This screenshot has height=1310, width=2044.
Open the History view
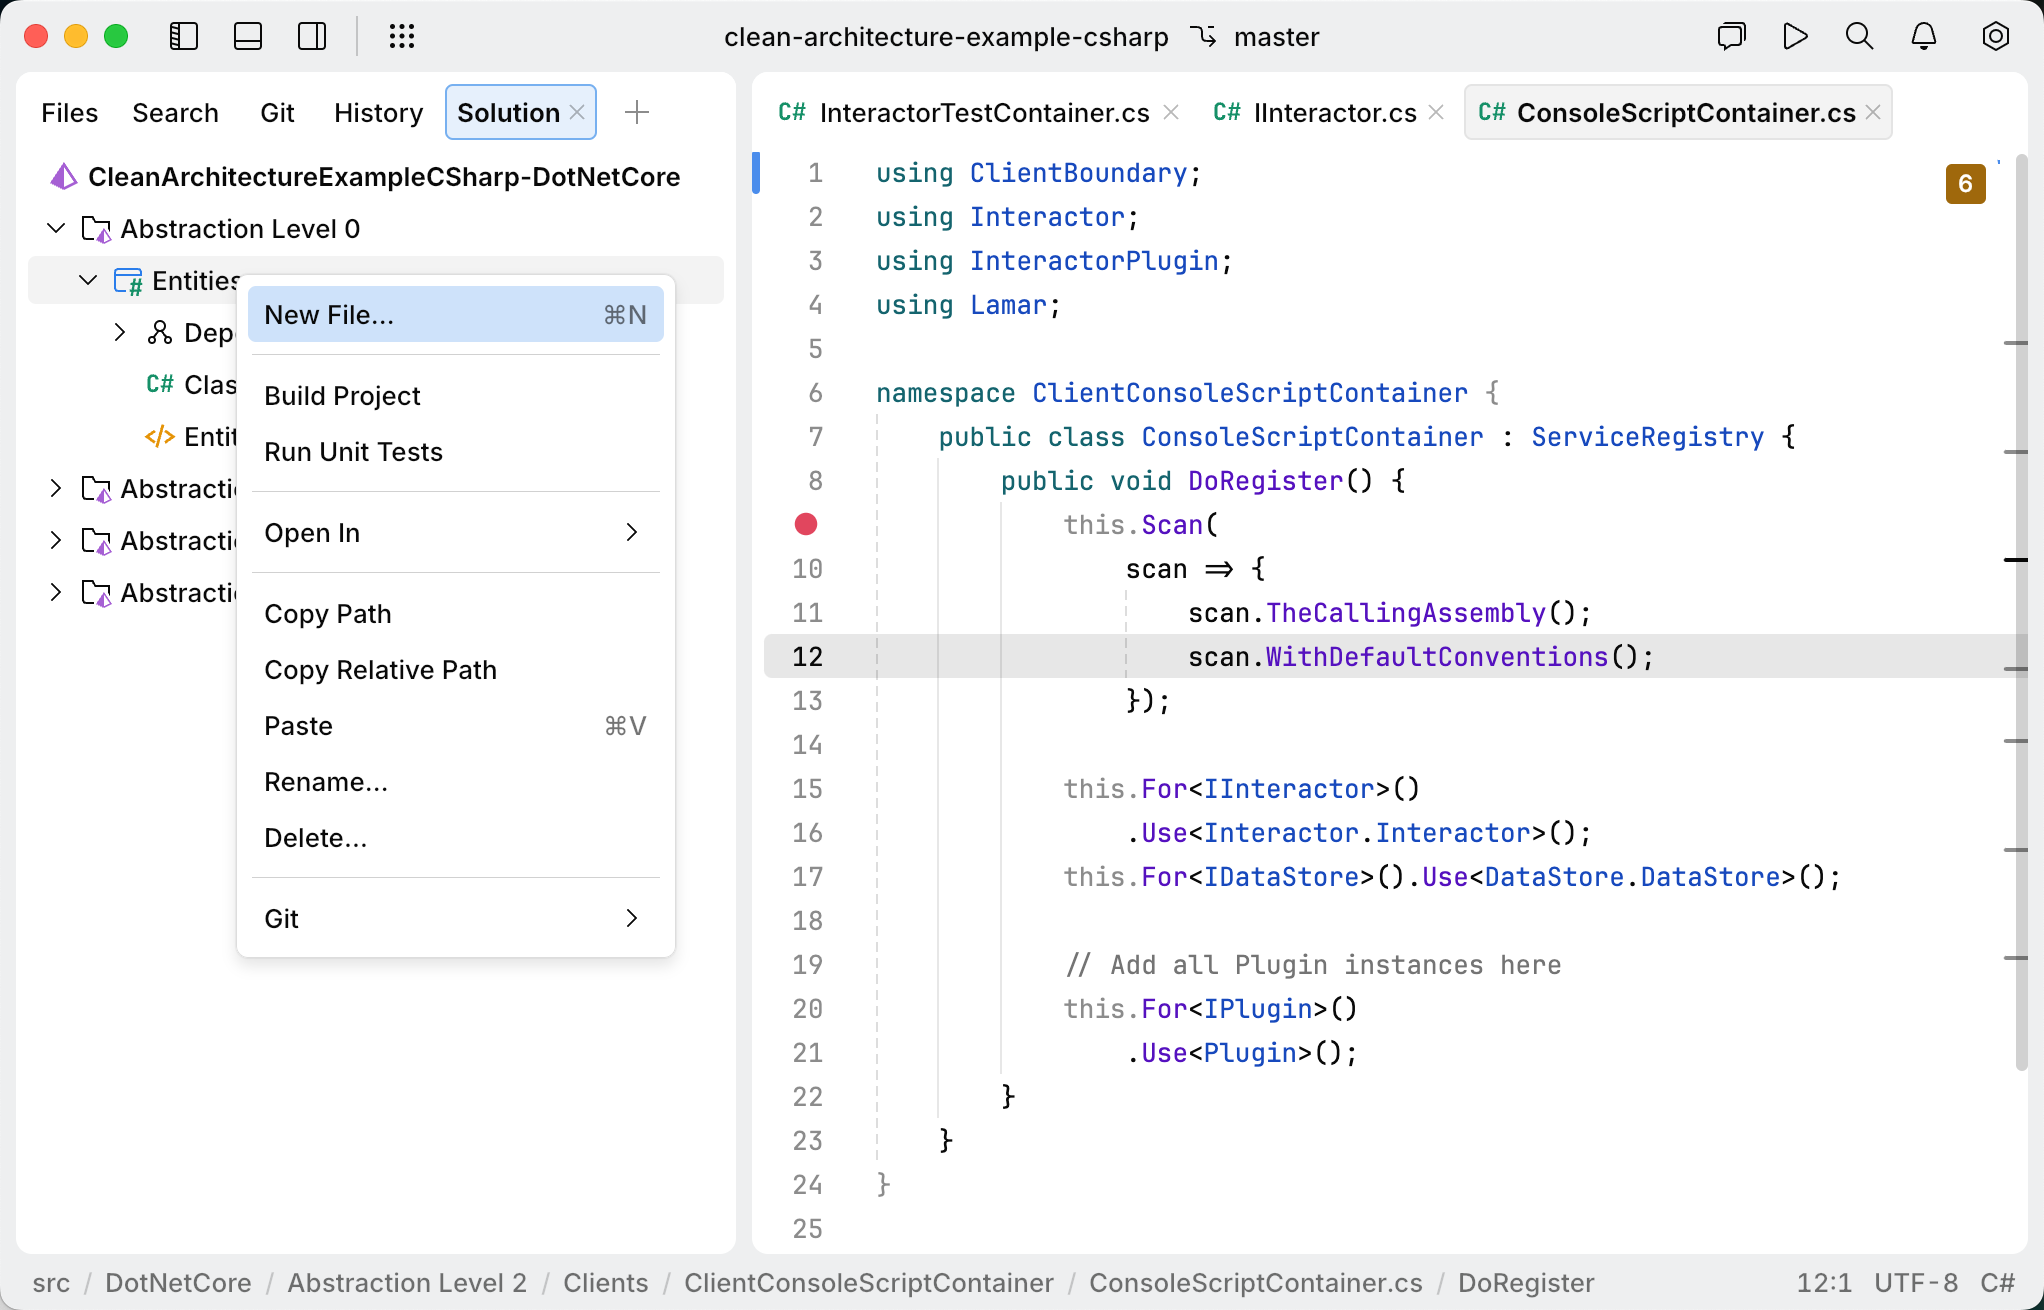coord(378,112)
